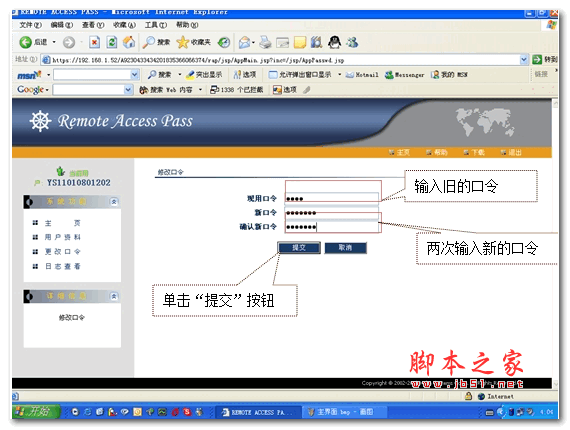The image size is (570, 430).
Task: Click the IE Back arrow button
Action: click(25, 42)
